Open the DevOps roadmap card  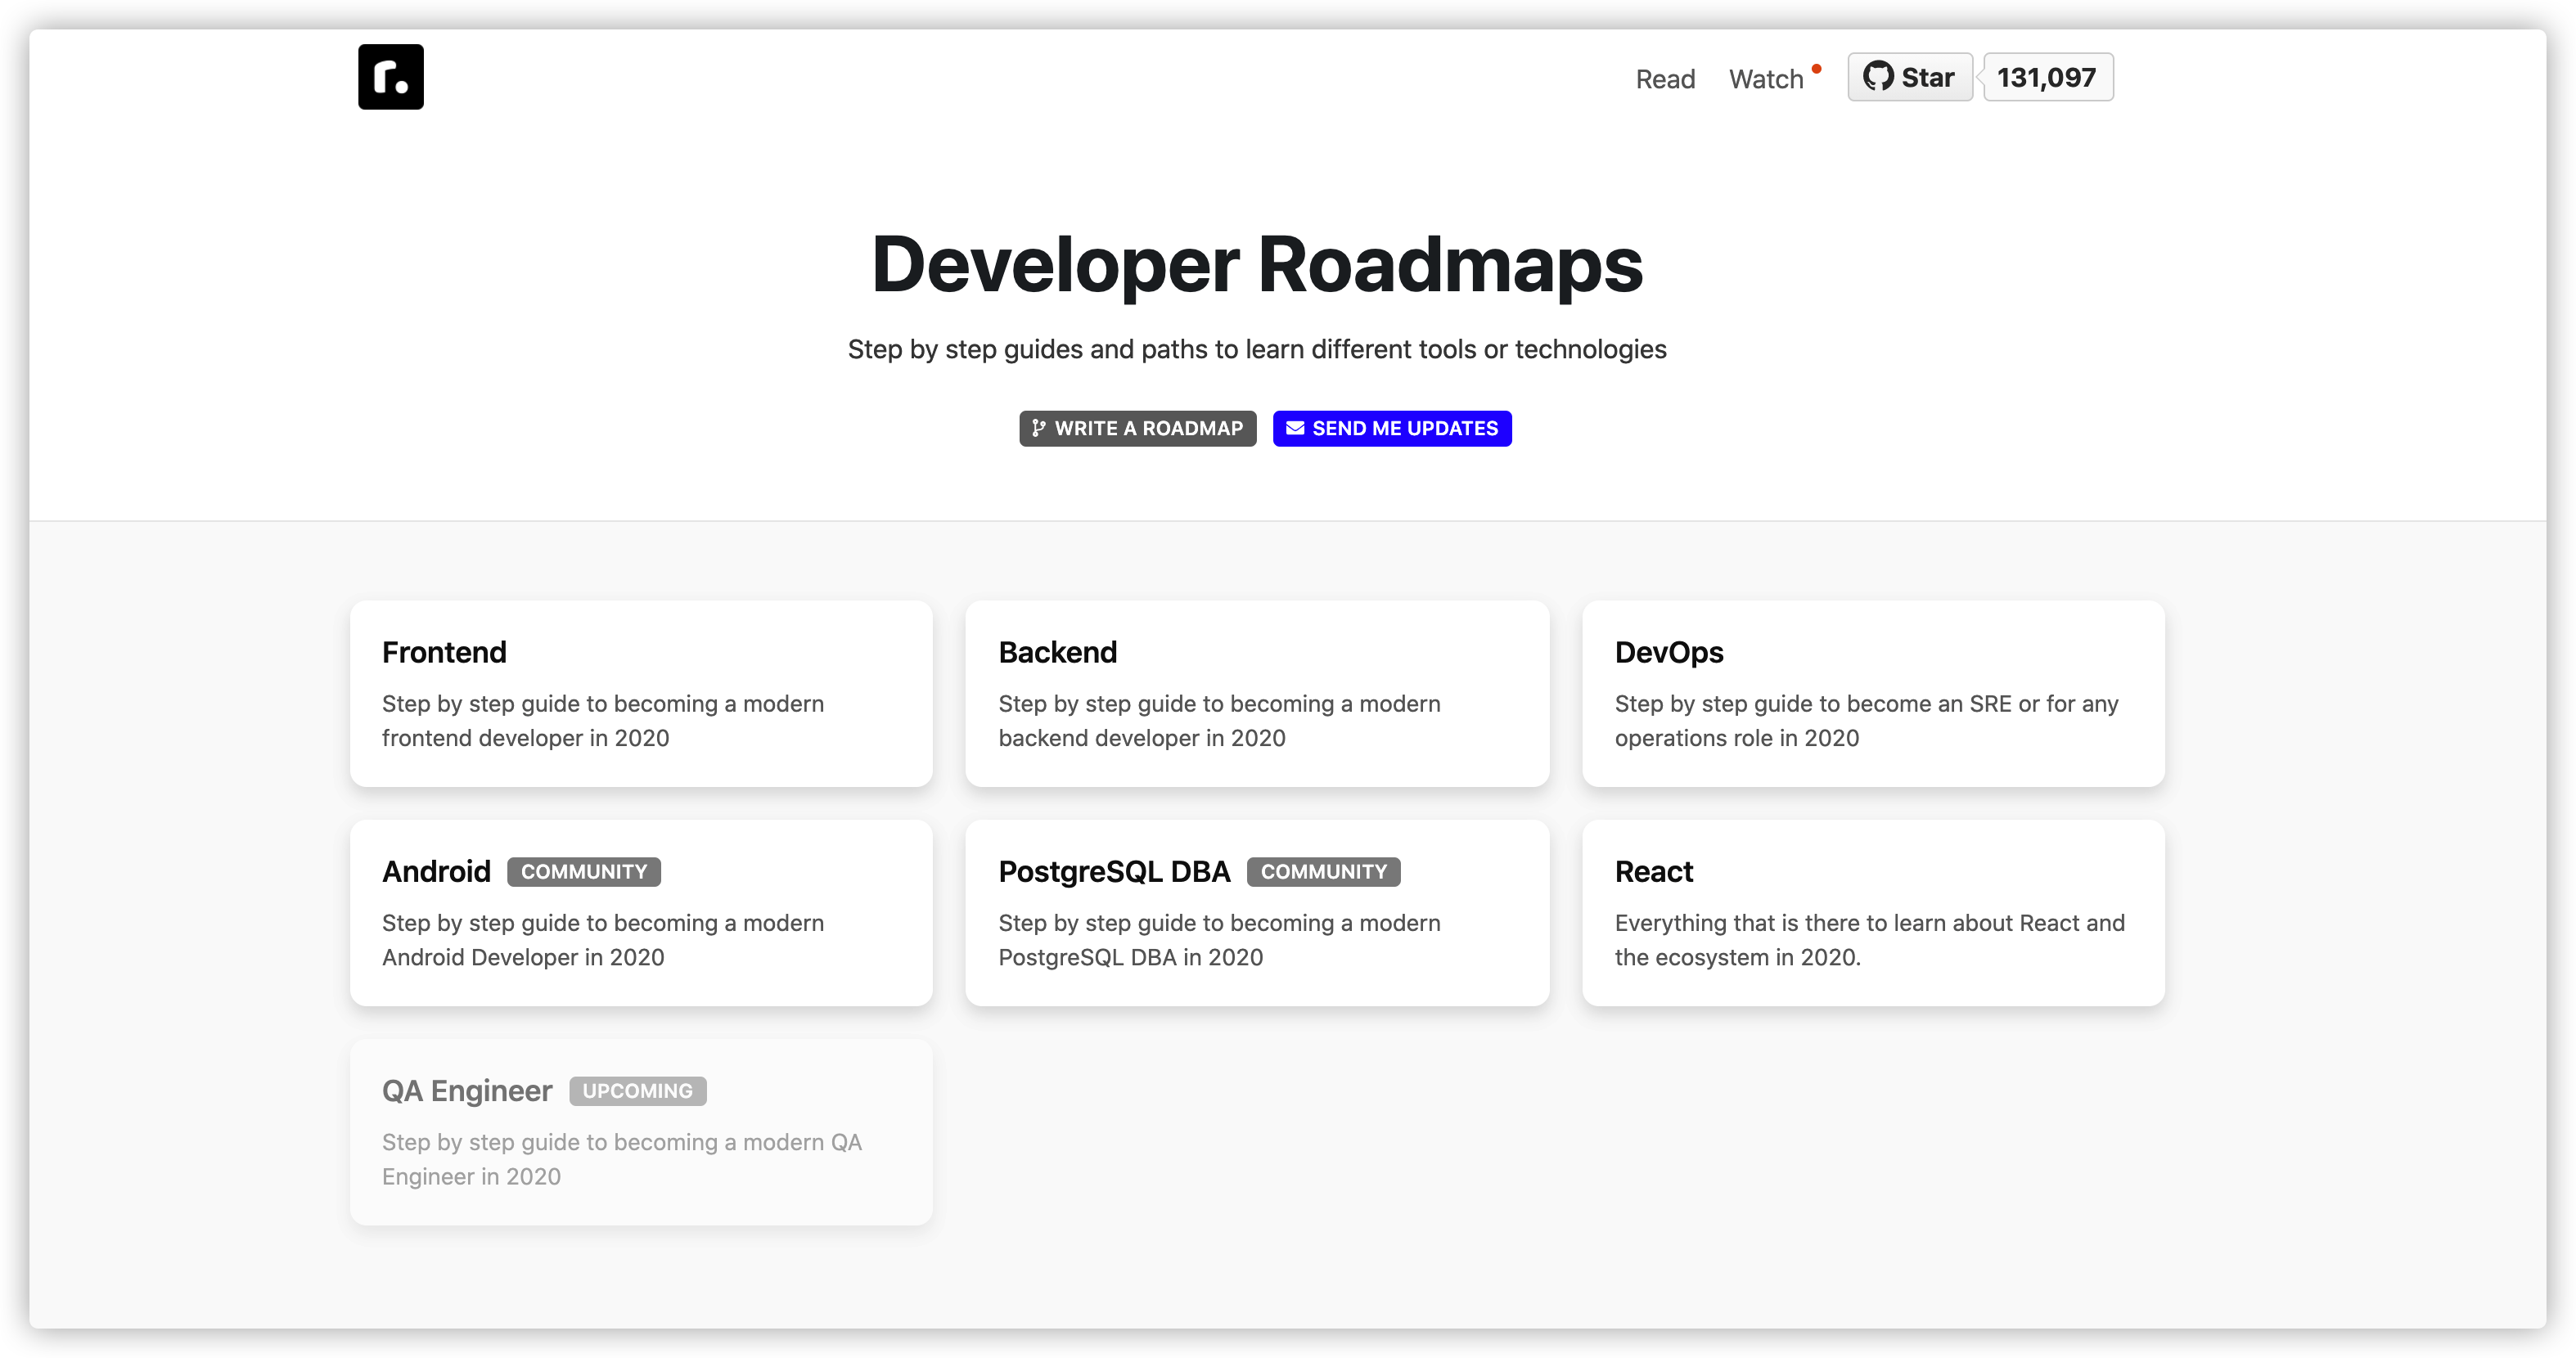[1873, 693]
